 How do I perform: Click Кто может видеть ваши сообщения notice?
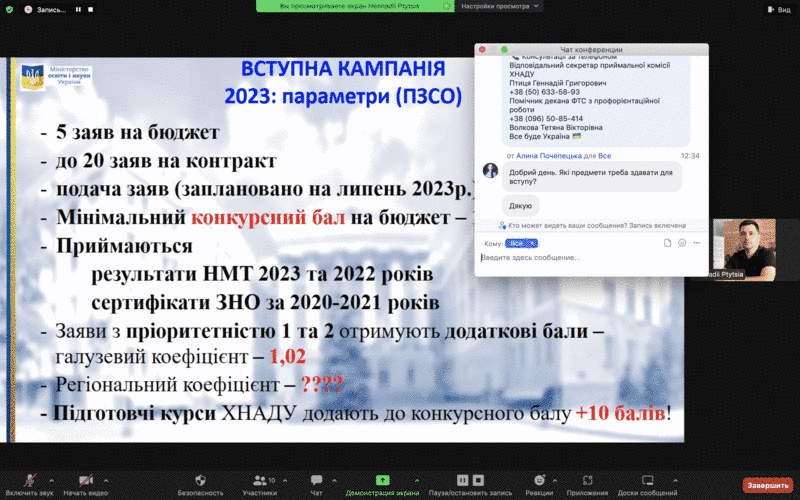coord(592,225)
